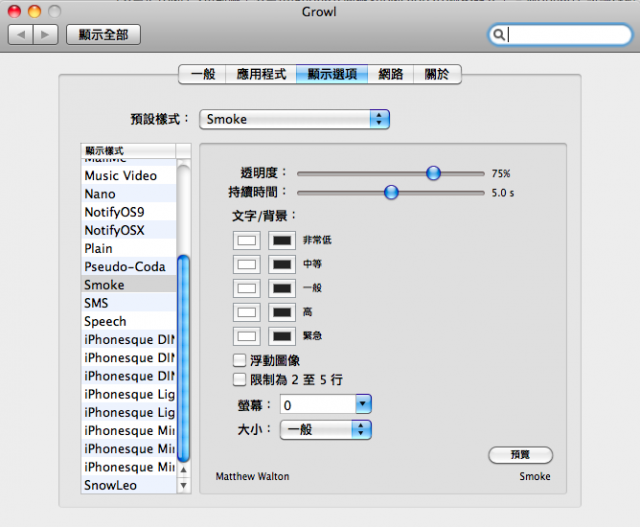Open text color well for 非常低
The width and height of the screenshot is (640, 527).
coord(247,240)
